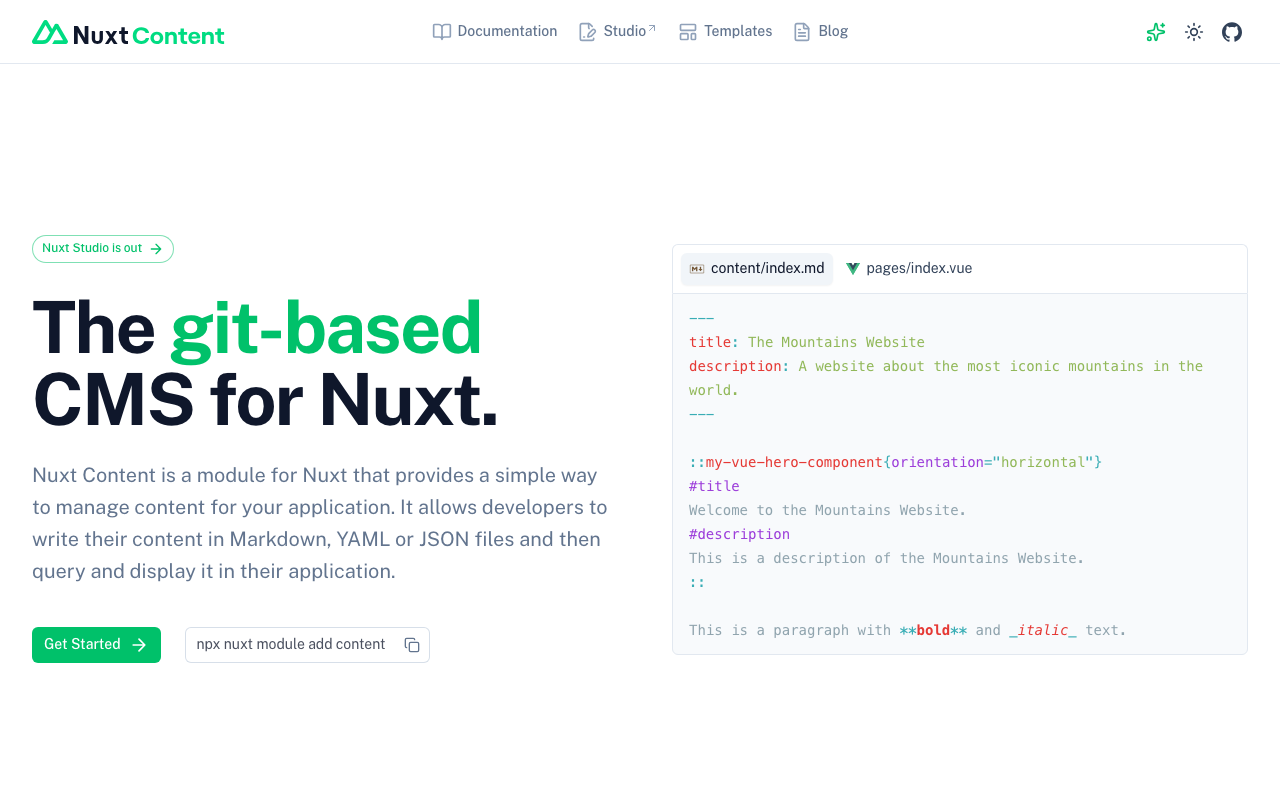Image resolution: width=1280 pixels, height=800 pixels.
Task: Select the Templates grid icon
Action: tap(687, 31)
